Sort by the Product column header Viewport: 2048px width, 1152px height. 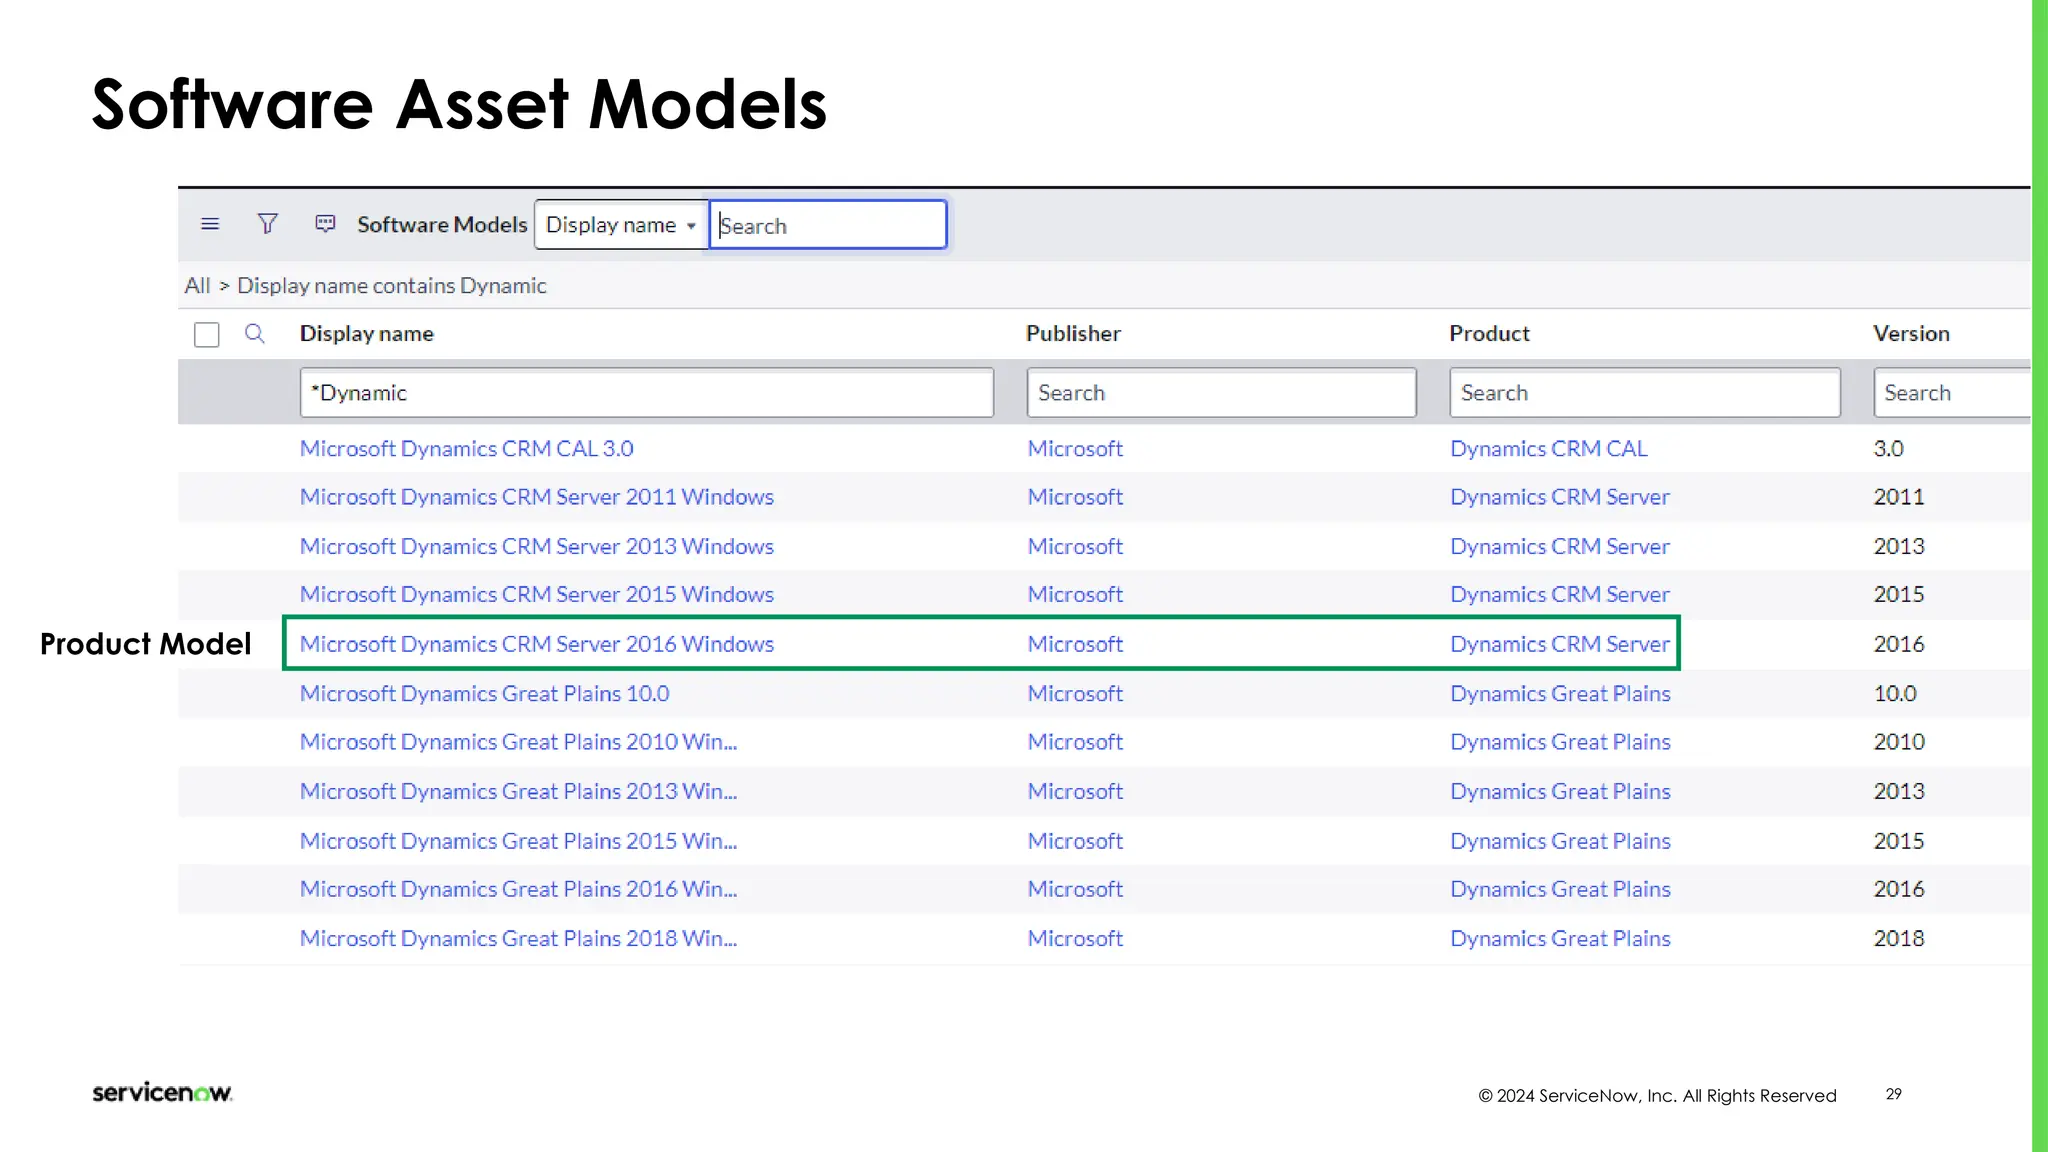1489,334
